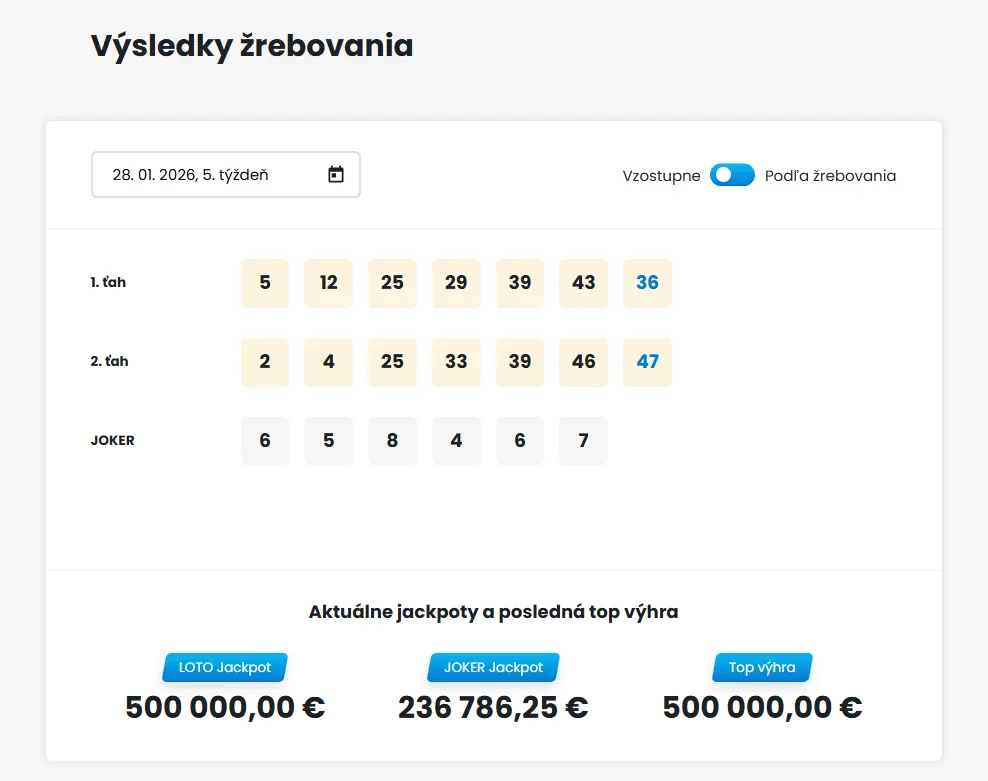This screenshot has width=988, height=781.
Task: Click the last JOKER digit tile 7
Action: [583, 440]
